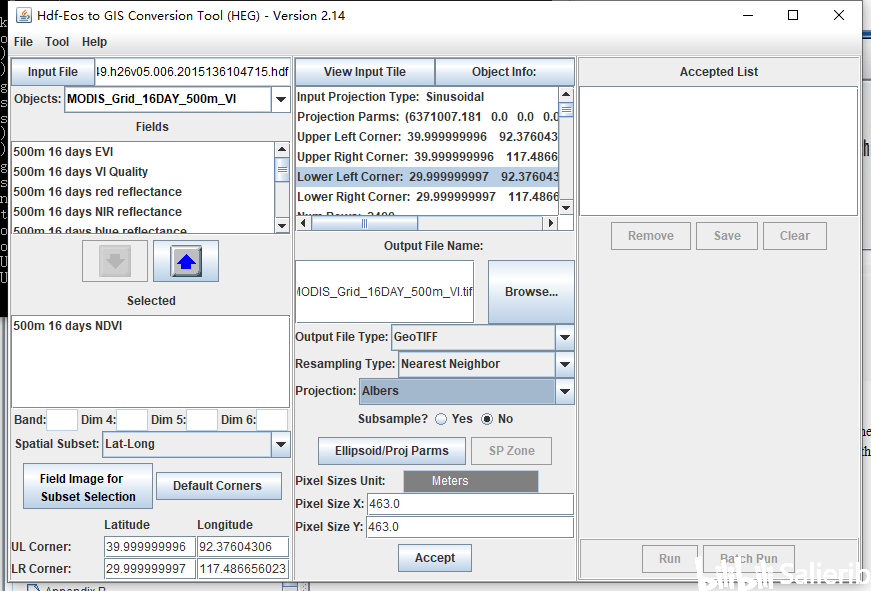Screen dimensions: 871x591
Task: Open the File menu
Action: [23, 42]
